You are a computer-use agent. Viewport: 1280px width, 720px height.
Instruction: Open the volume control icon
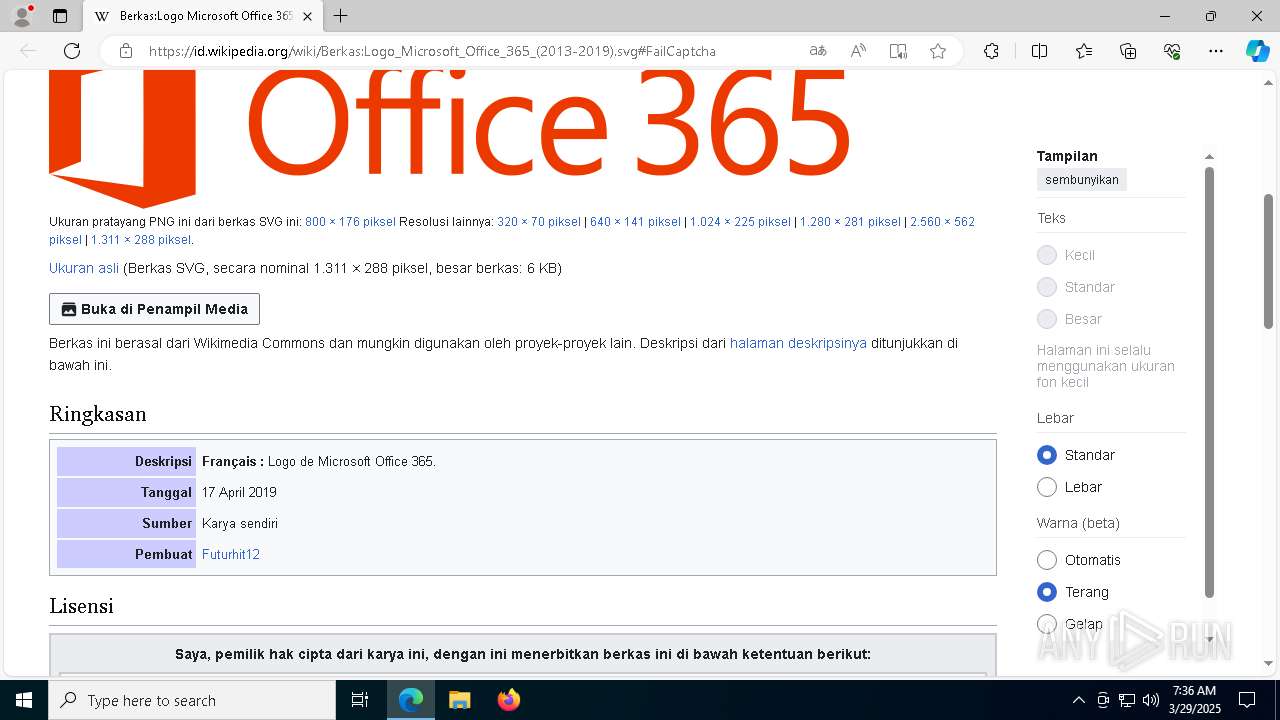[x=1150, y=700]
